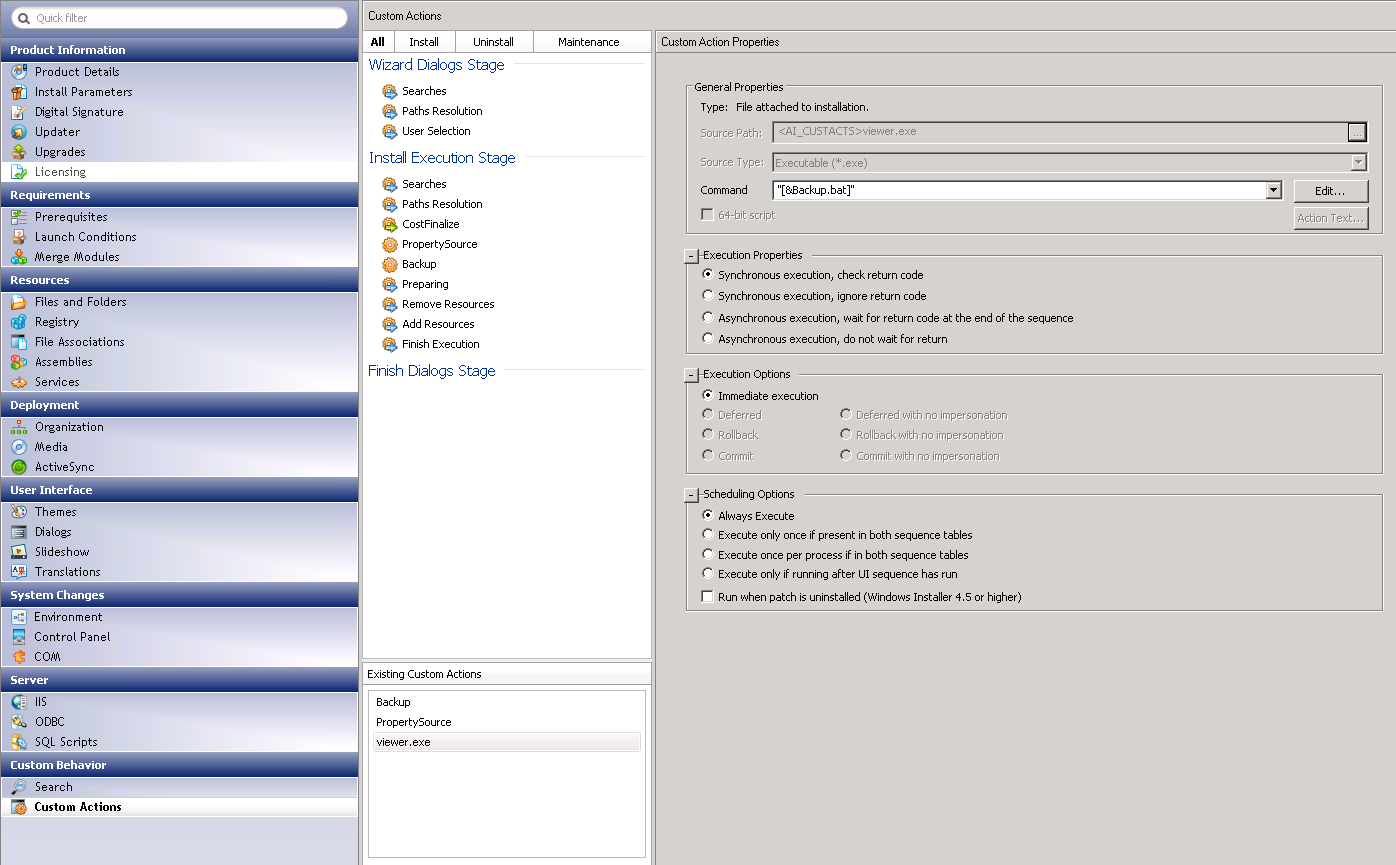Choose Execute only once if present option

[708, 535]
